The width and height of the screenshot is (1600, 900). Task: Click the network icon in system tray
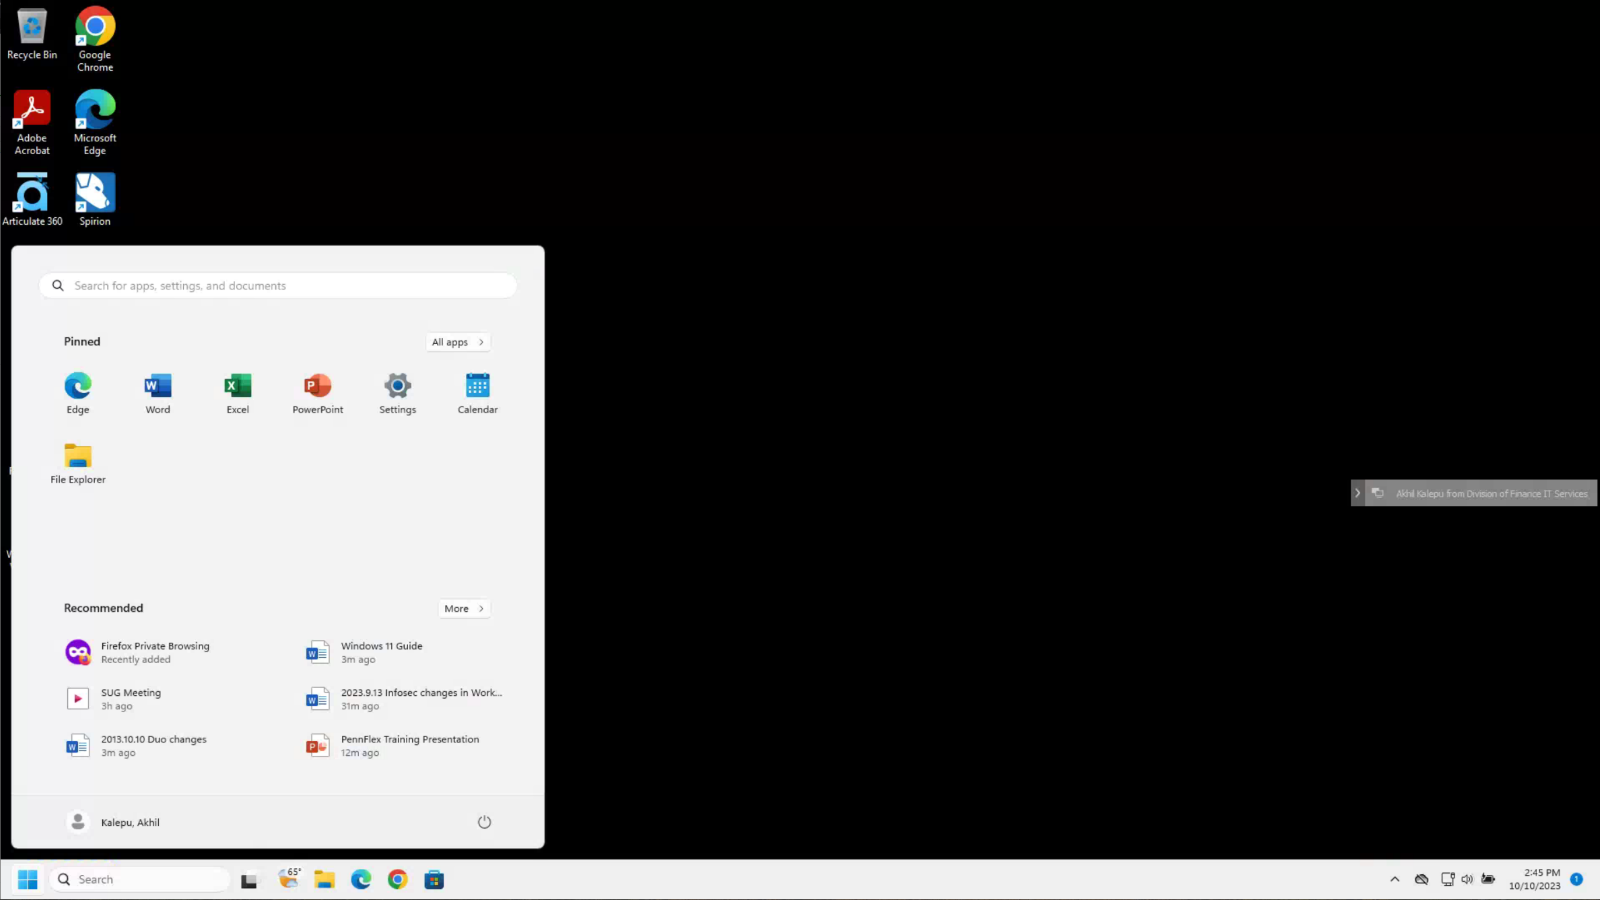(x=1447, y=880)
